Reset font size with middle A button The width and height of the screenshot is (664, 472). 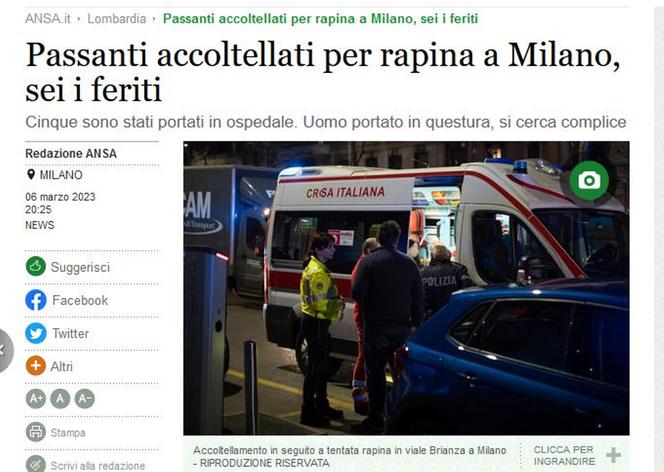[x=60, y=399]
